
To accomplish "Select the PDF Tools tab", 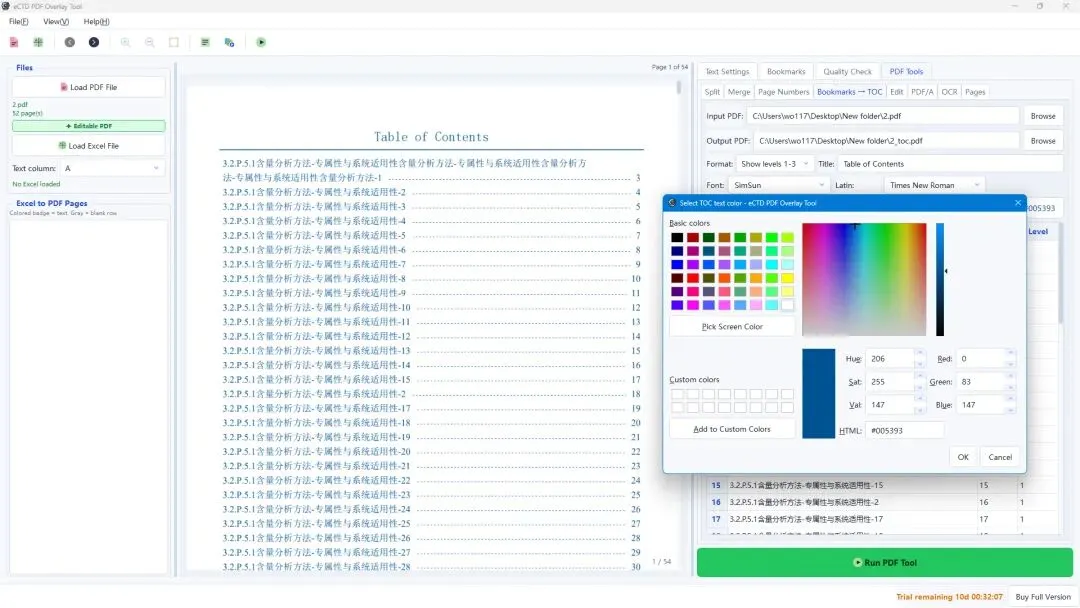I will pos(906,72).
